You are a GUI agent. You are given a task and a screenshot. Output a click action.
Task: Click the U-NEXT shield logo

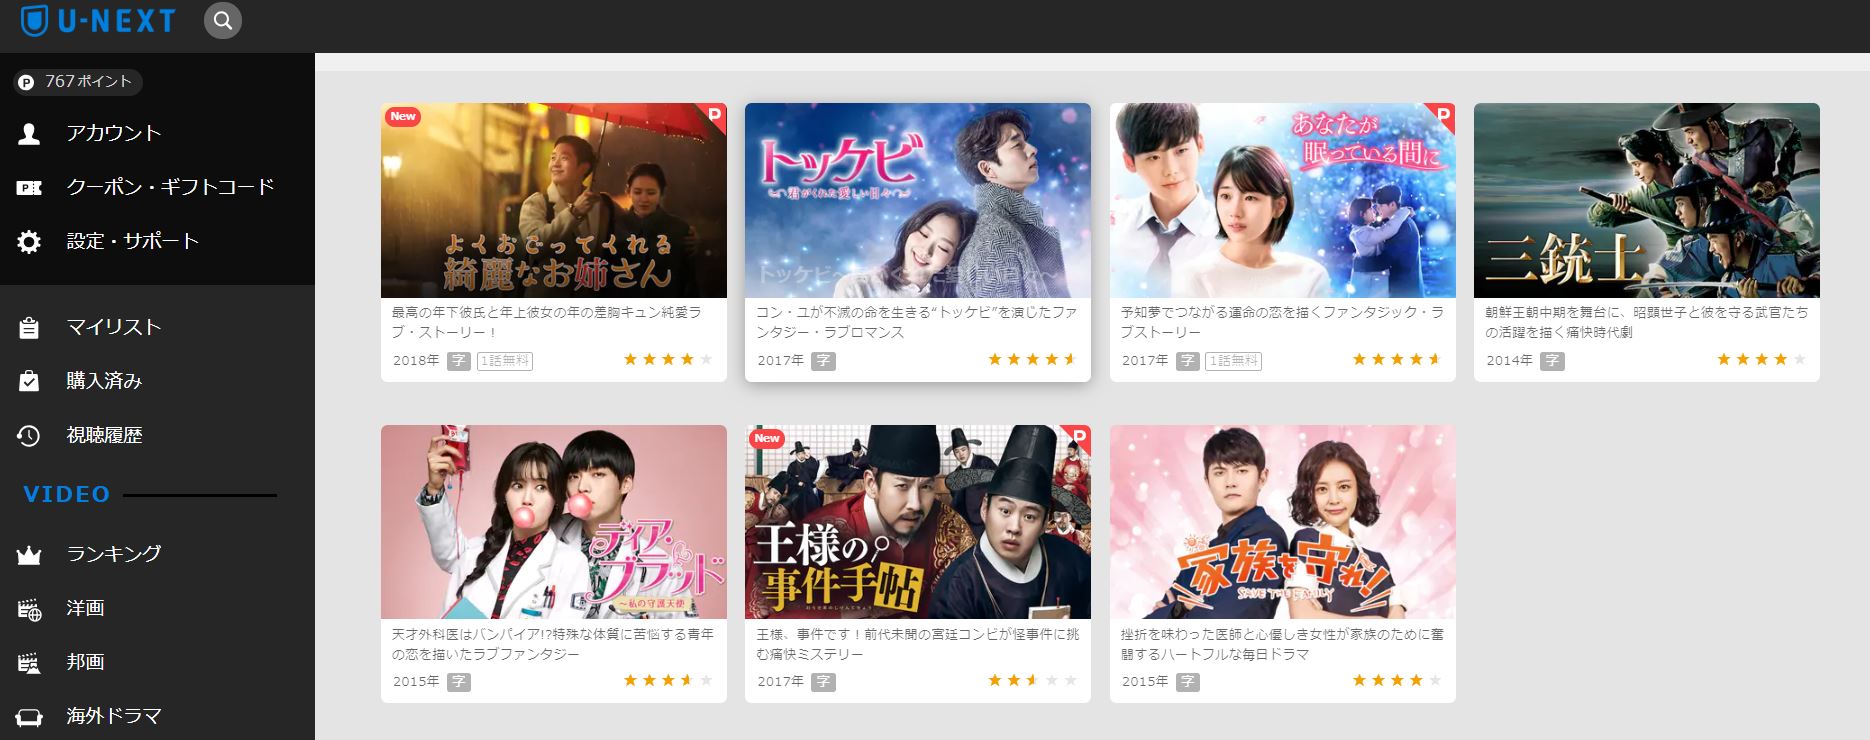coord(35,20)
